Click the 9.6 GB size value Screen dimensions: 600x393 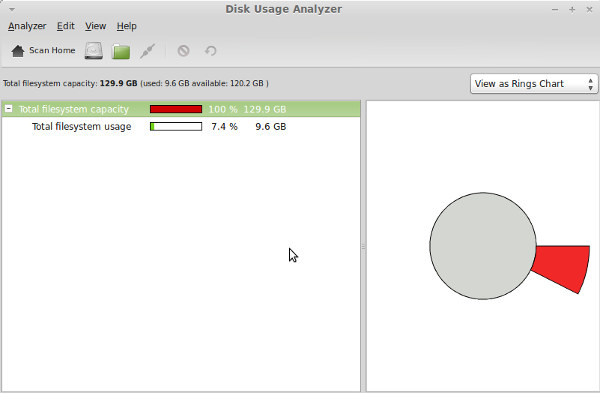pyautogui.click(x=271, y=126)
